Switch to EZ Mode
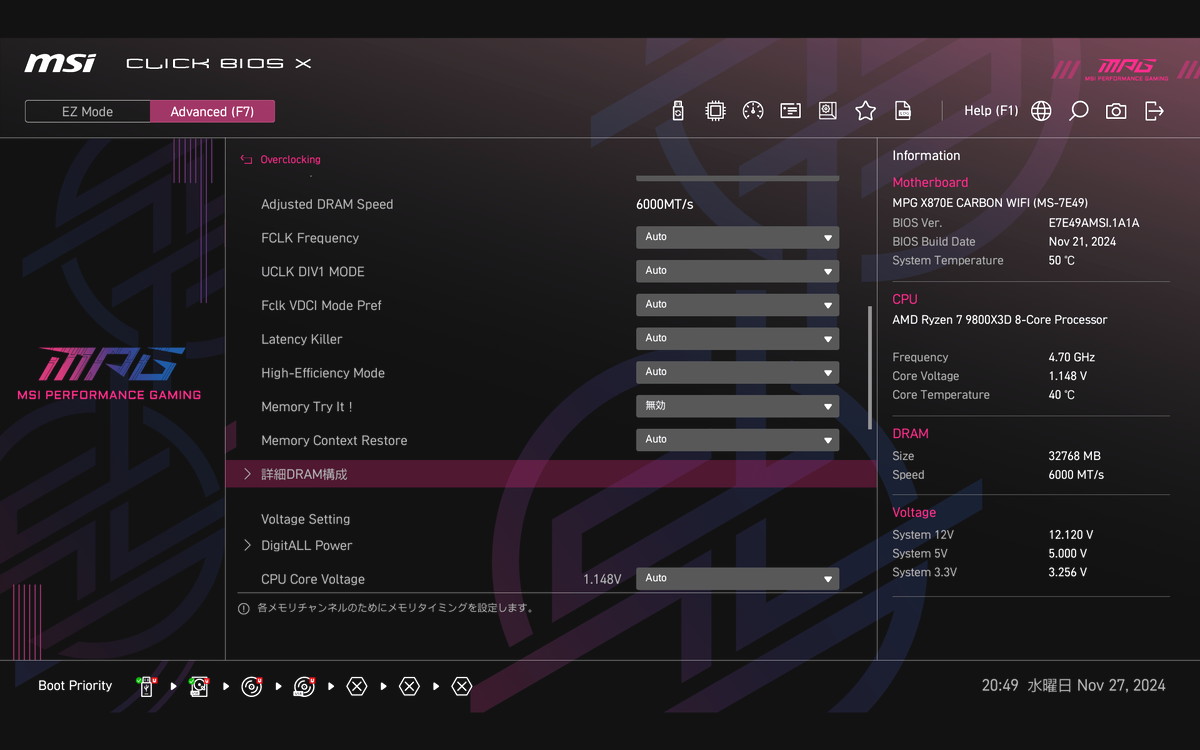The height and width of the screenshot is (750, 1200). tap(88, 112)
